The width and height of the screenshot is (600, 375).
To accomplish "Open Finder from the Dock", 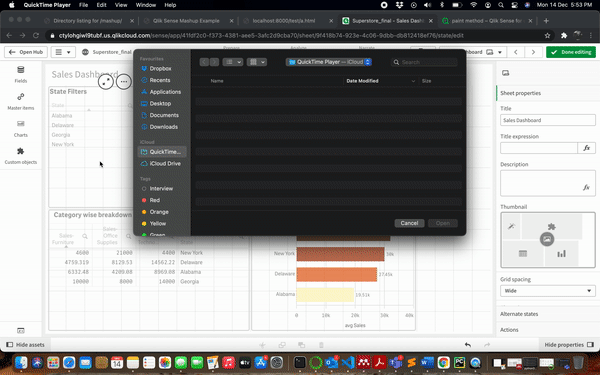I will click(21, 362).
